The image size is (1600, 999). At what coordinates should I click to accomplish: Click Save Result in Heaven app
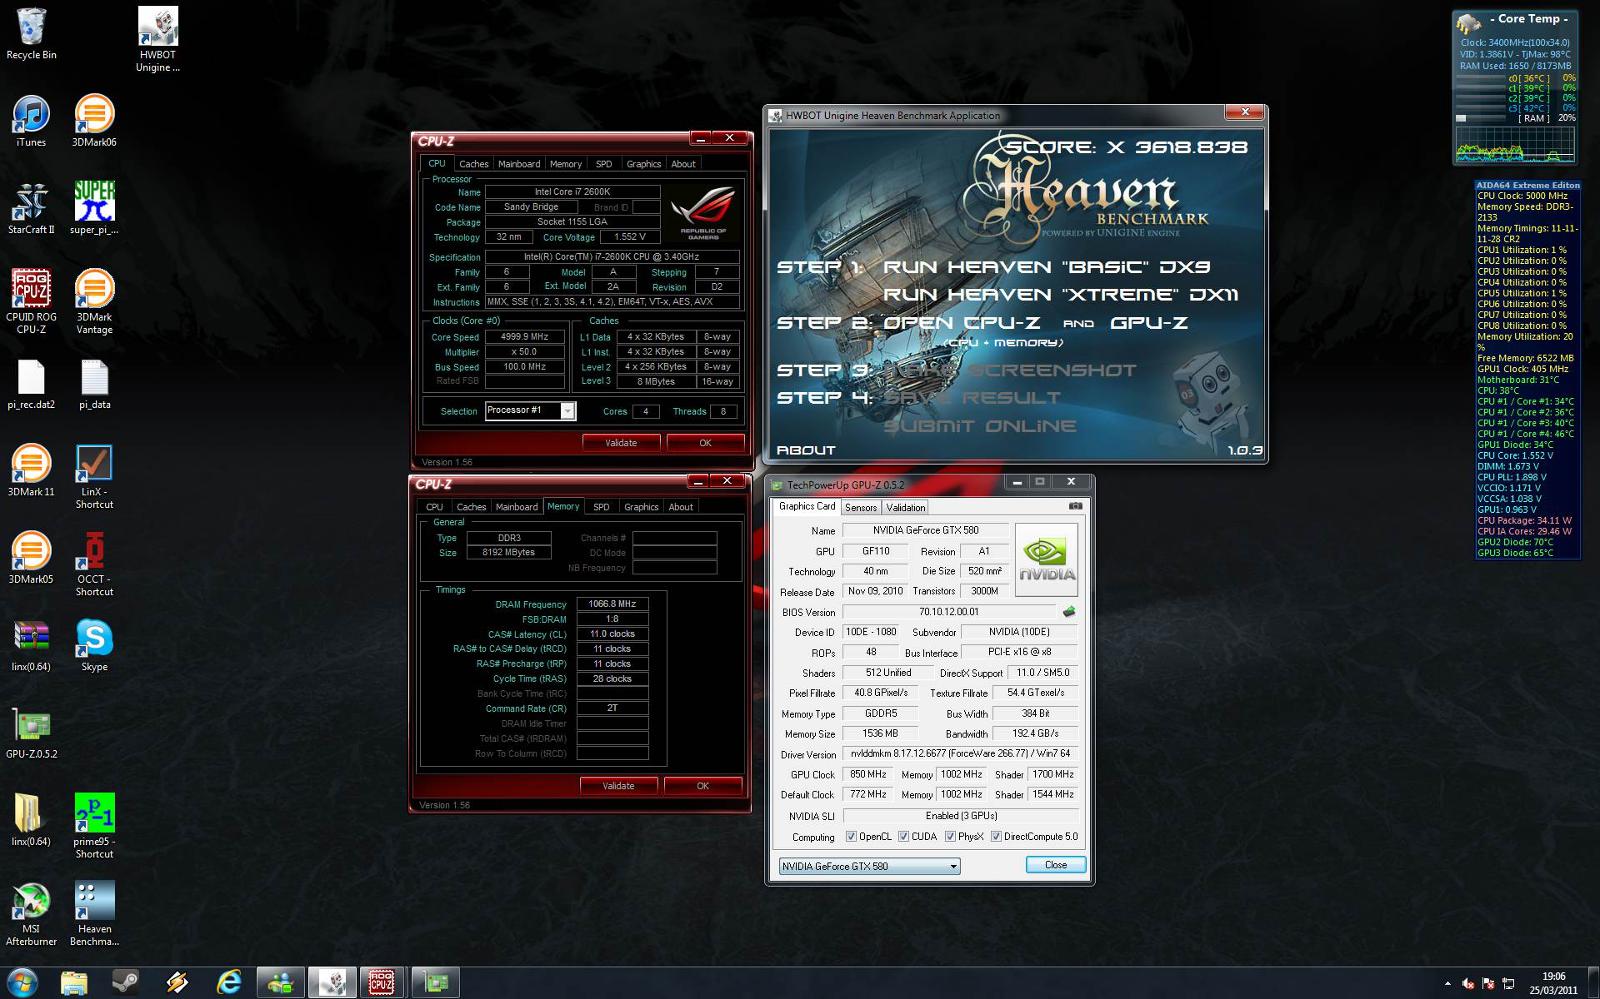[972, 398]
